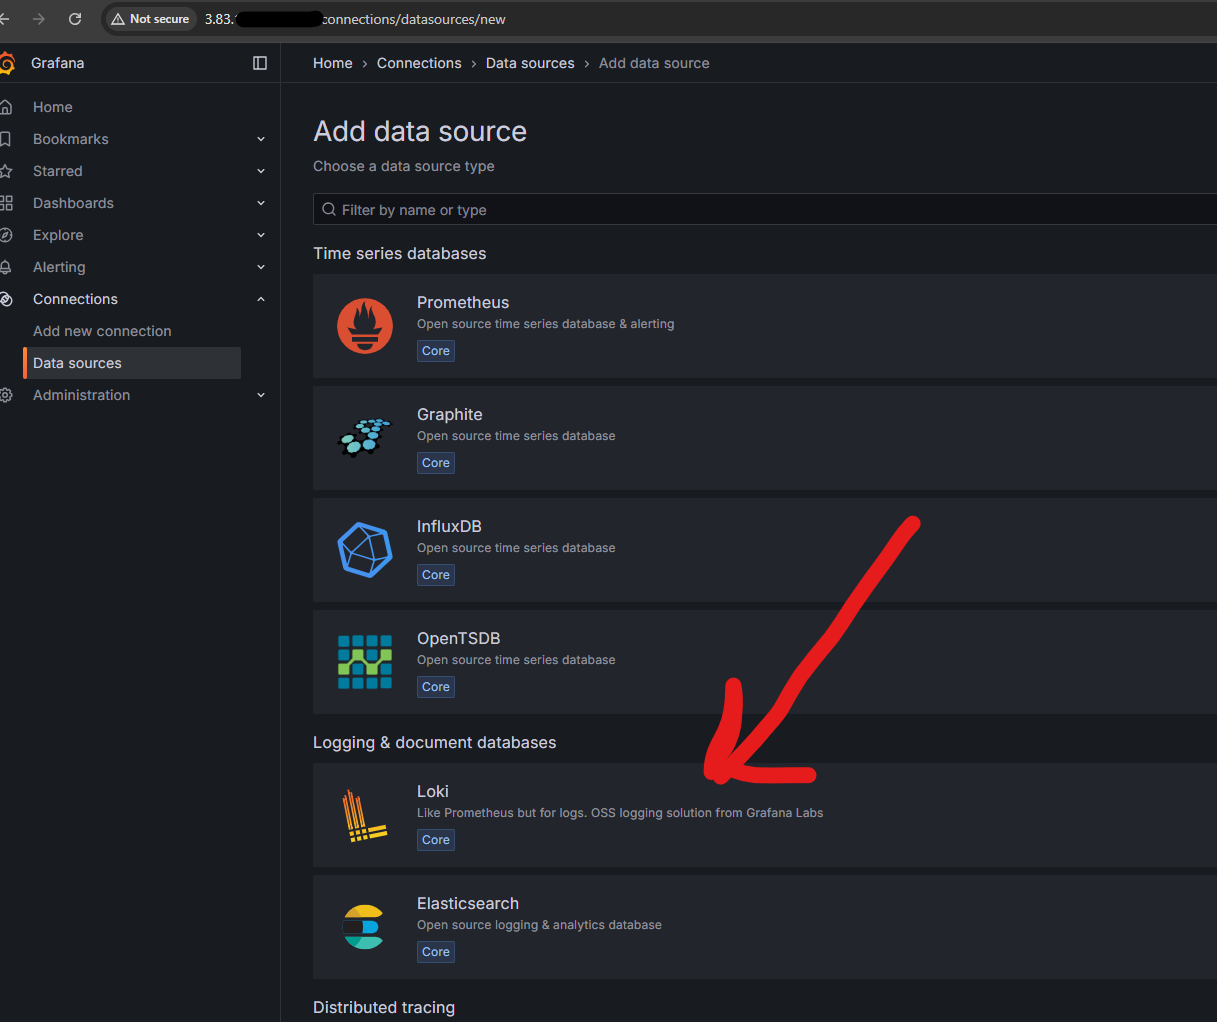Image resolution: width=1217 pixels, height=1022 pixels.
Task: Expand the Bookmarks section chevron
Action: pos(261,139)
